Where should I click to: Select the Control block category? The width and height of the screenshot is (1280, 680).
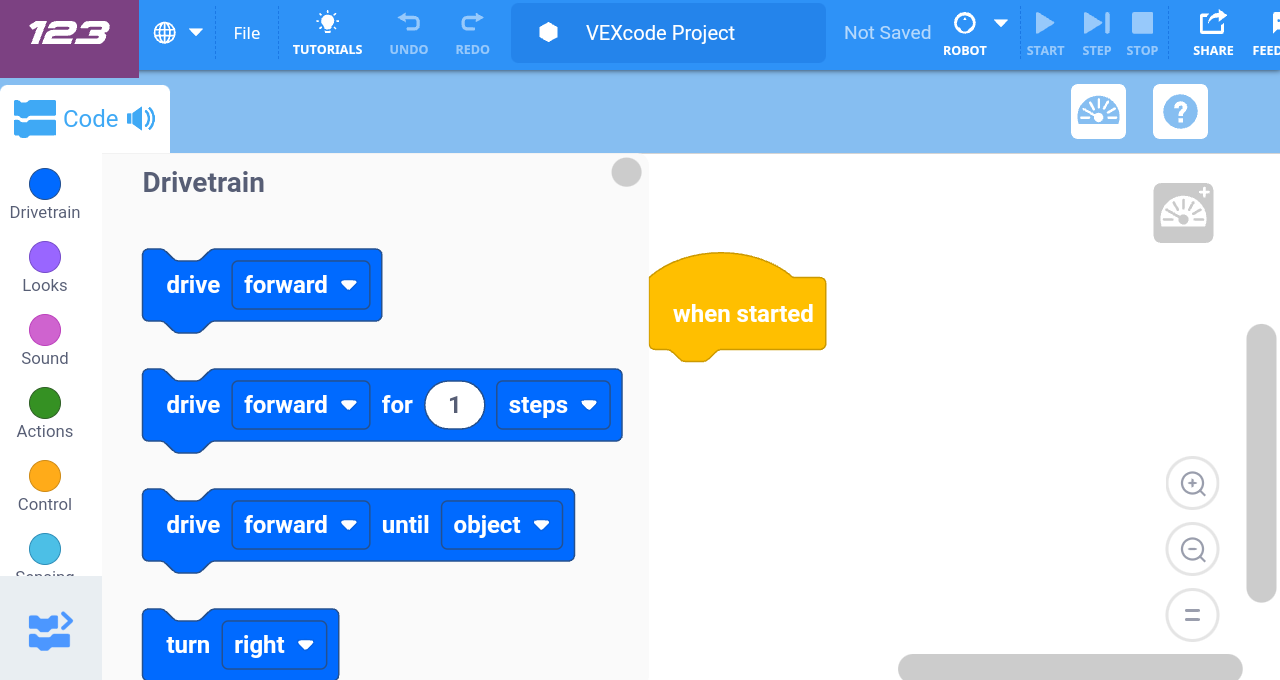coord(44,486)
